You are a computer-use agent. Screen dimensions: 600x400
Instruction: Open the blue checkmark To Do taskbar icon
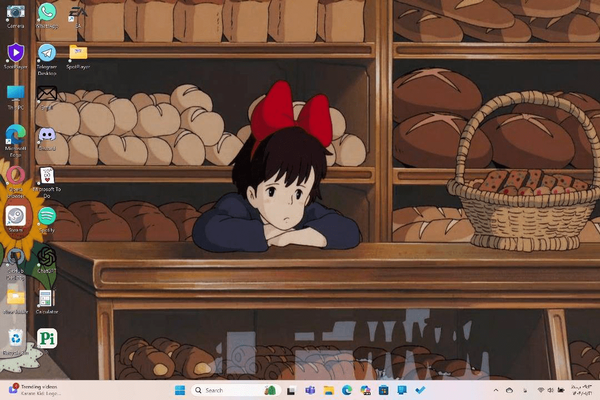420,390
